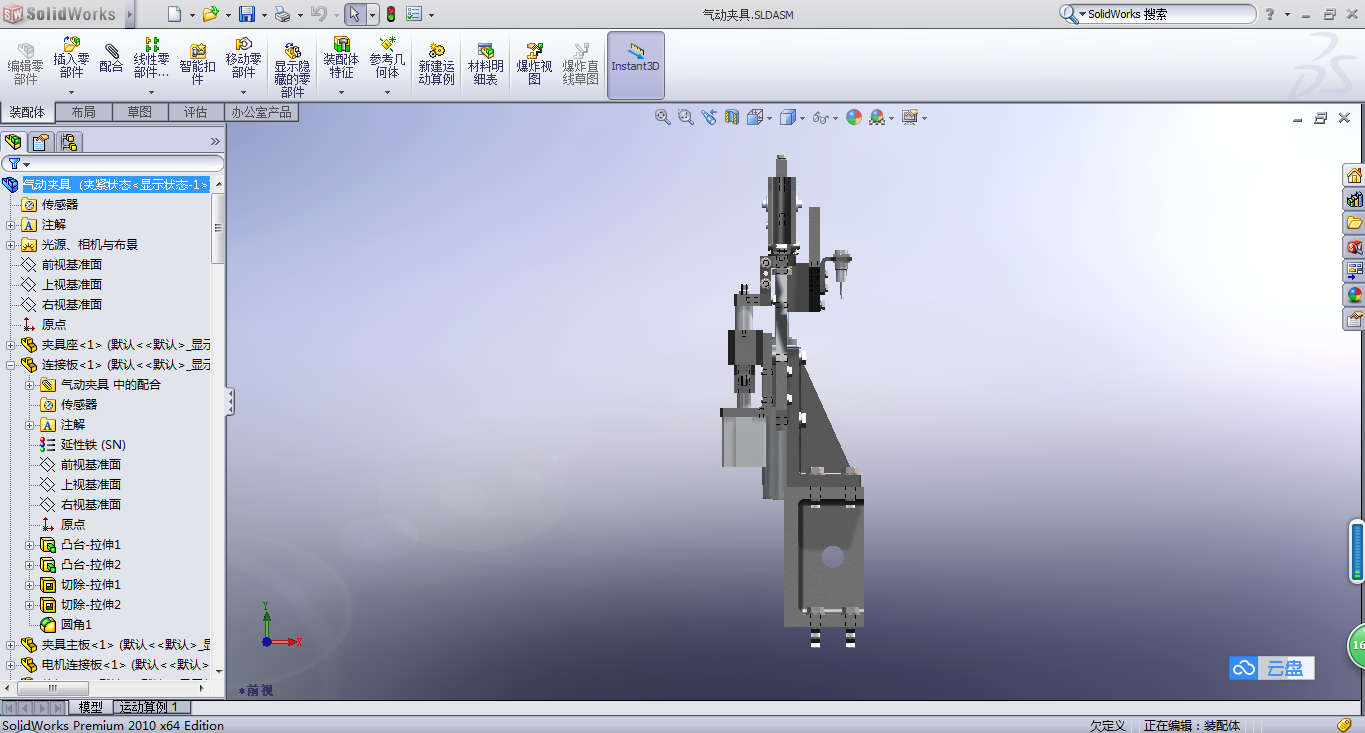This screenshot has width=1365, height=733.
Task: Switch to 评估 (Evaluate) tab
Action: click(196, 112)
